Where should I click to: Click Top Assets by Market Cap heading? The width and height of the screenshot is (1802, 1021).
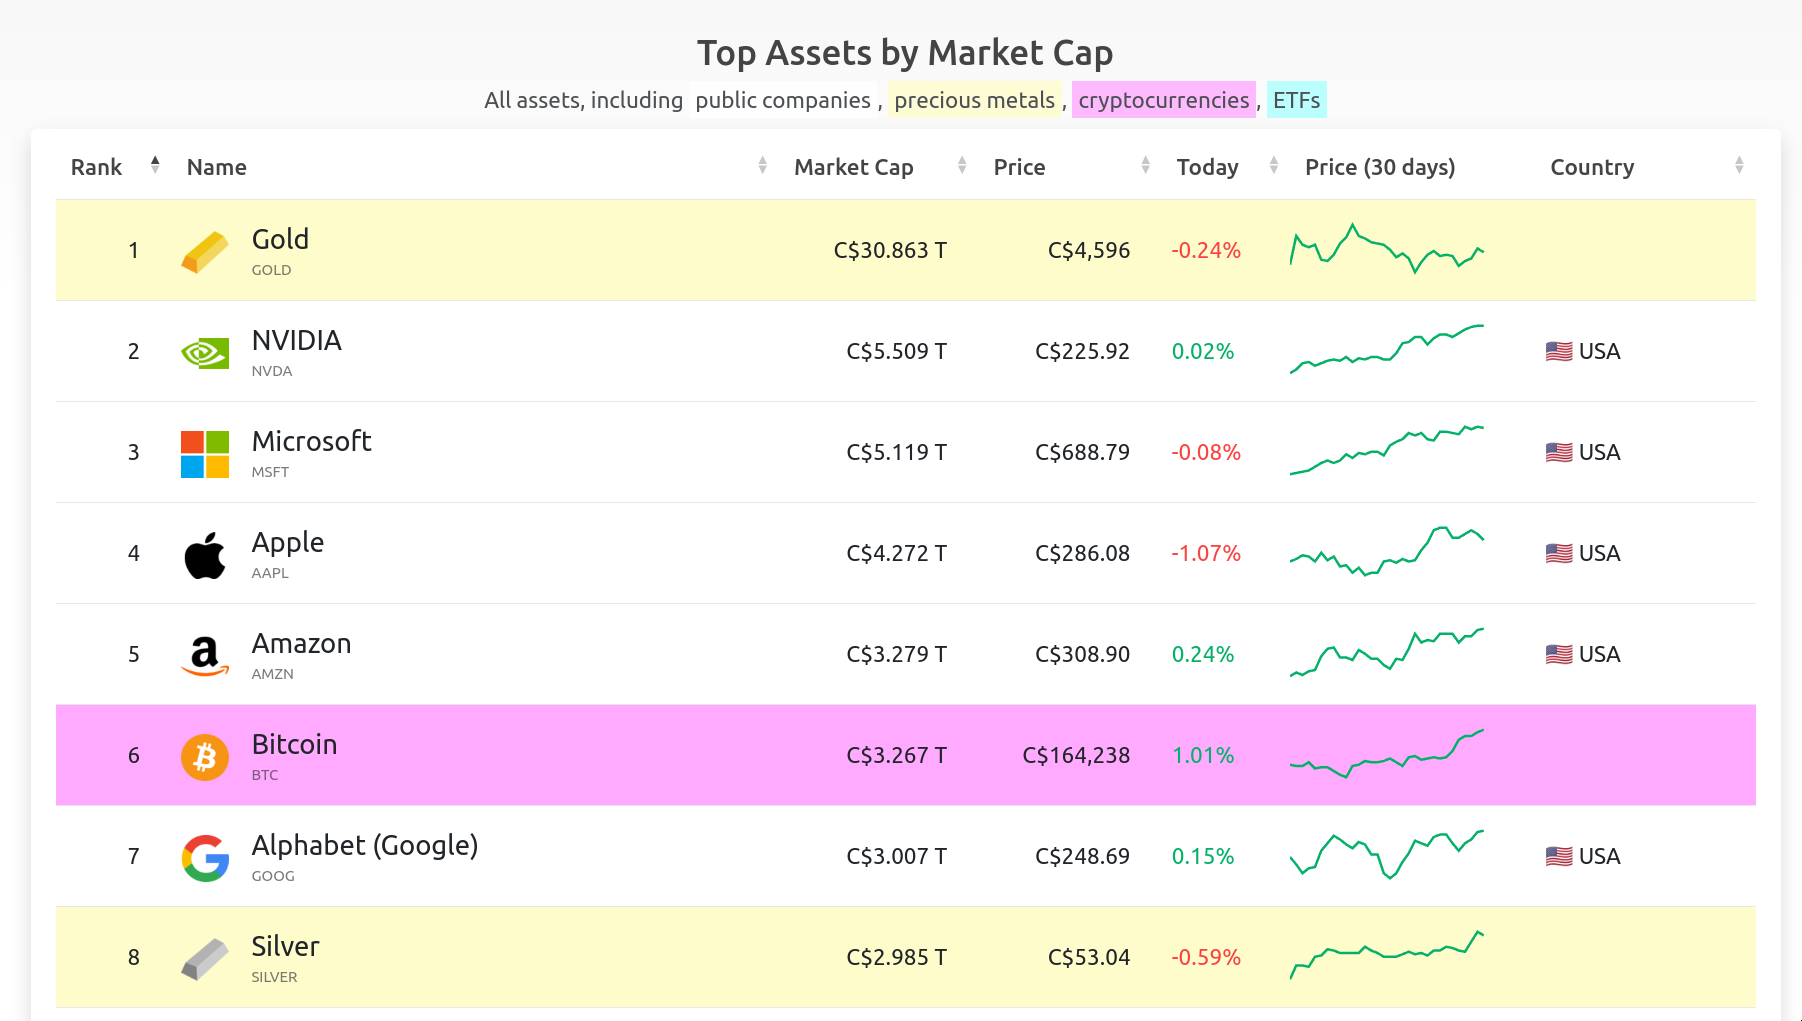pos(905,53)
